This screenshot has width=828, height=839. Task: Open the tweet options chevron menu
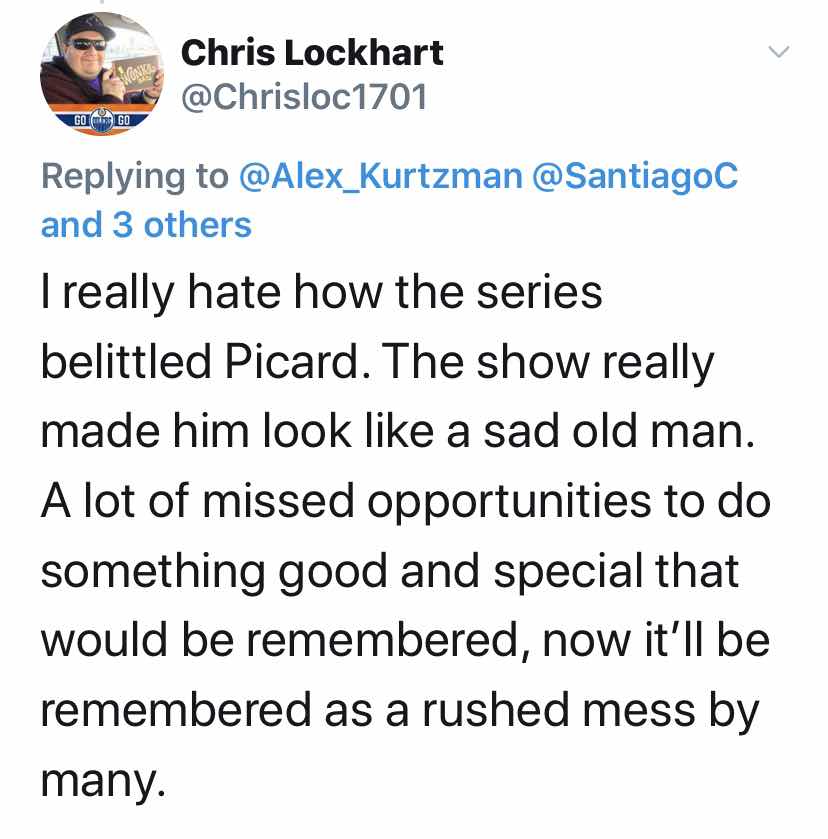778,52
